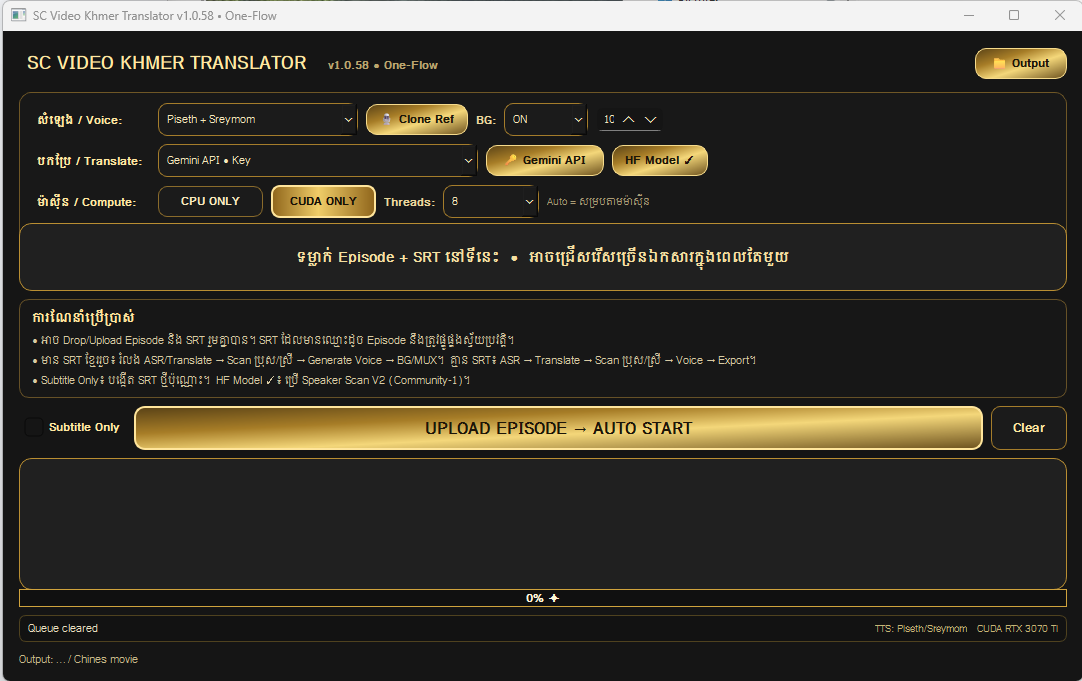The image size is (1082, 681).
Task: Open the Voice dropdown Piseth + Sreymom
Action: click(257, 119)
